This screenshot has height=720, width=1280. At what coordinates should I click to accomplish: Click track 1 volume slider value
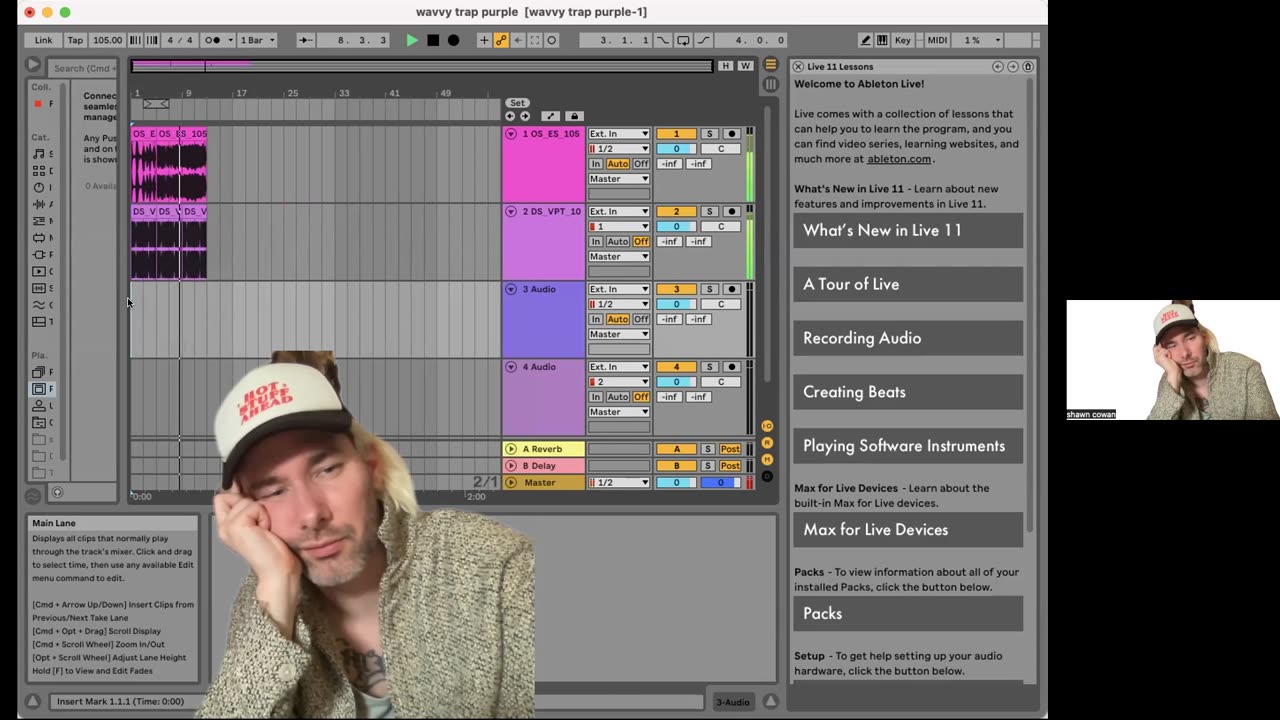click(x=676, y=149)
